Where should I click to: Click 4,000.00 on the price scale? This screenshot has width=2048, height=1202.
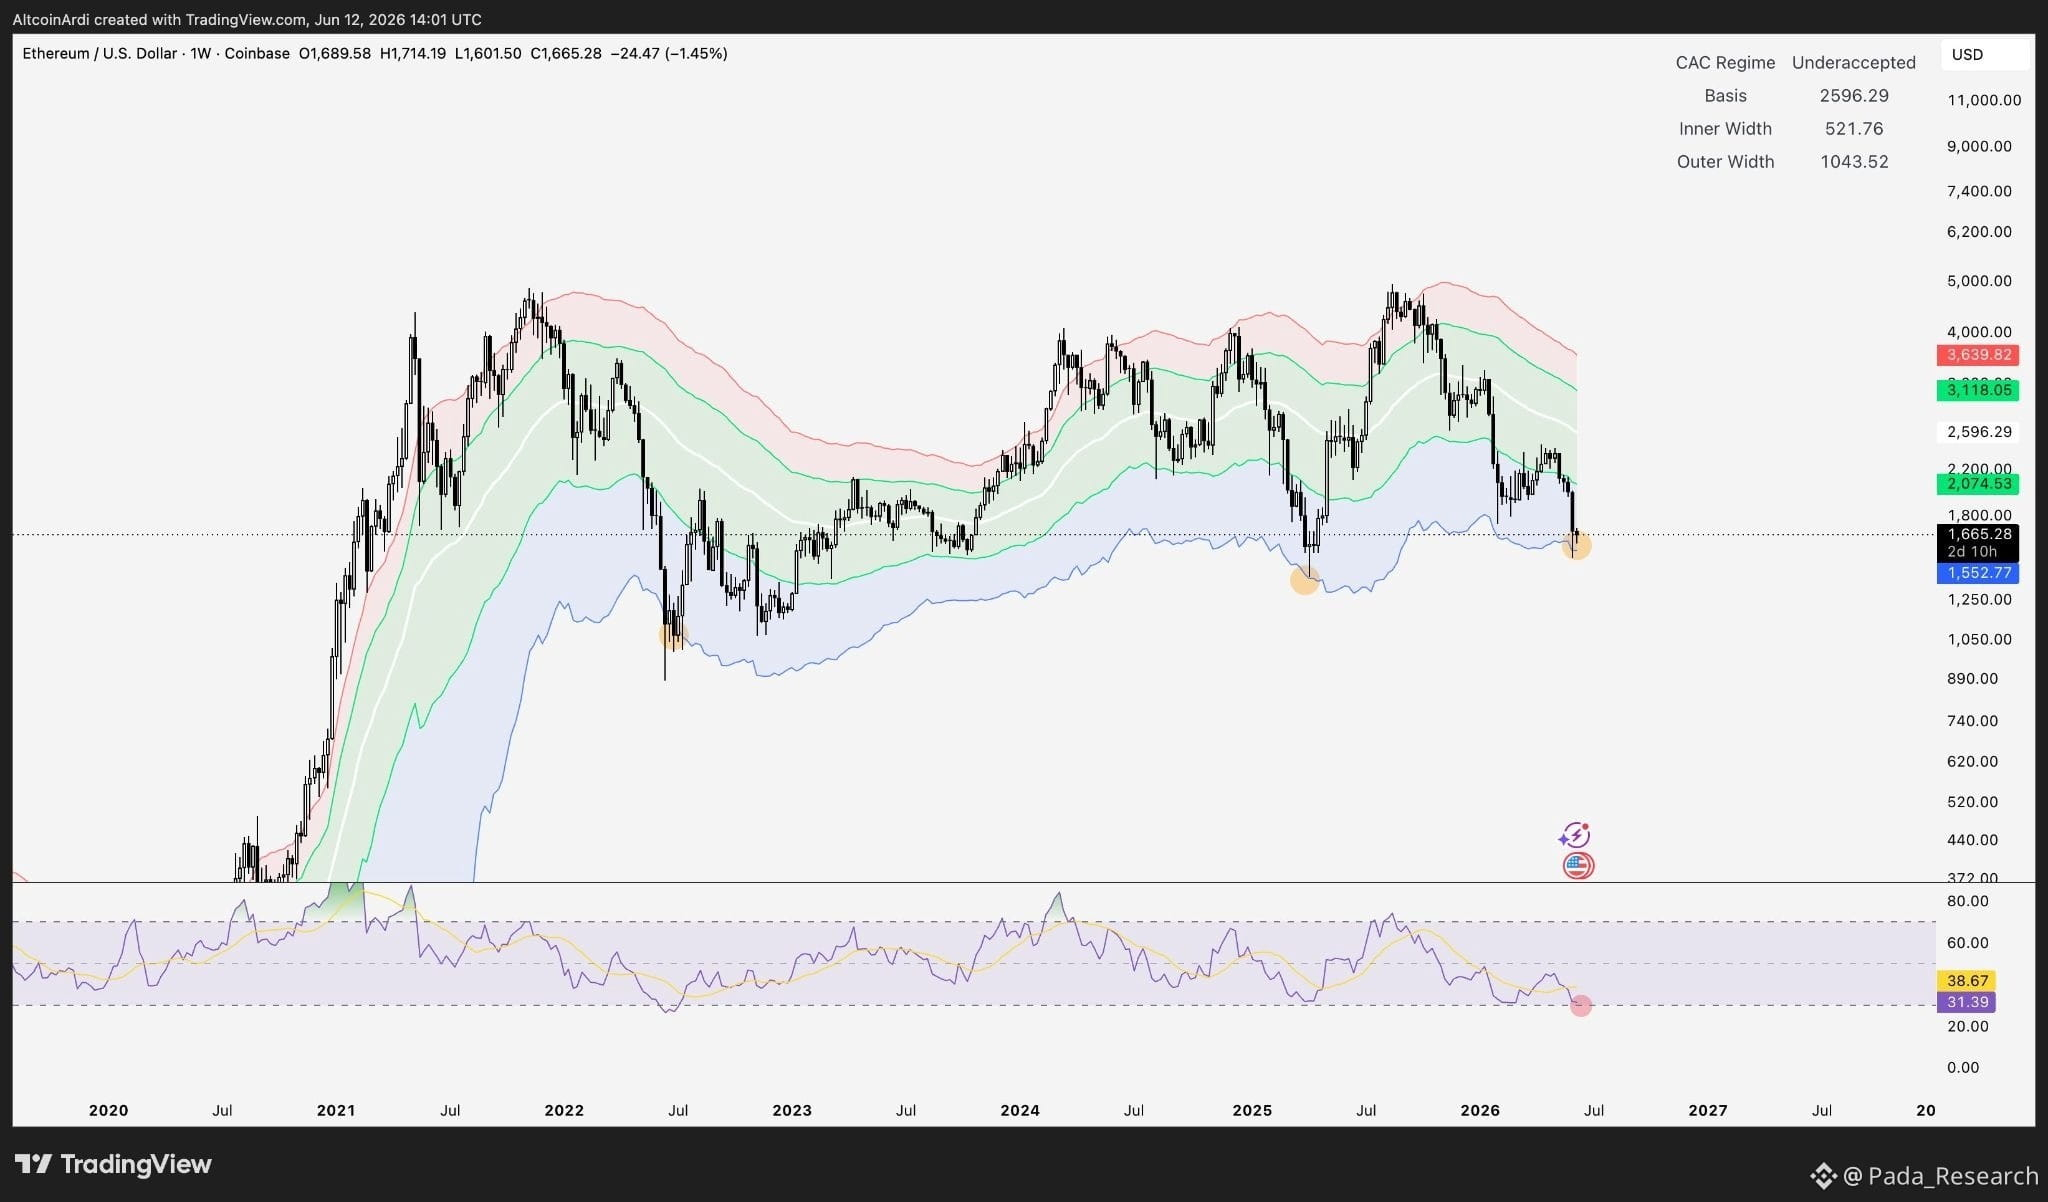(1979, 332)
